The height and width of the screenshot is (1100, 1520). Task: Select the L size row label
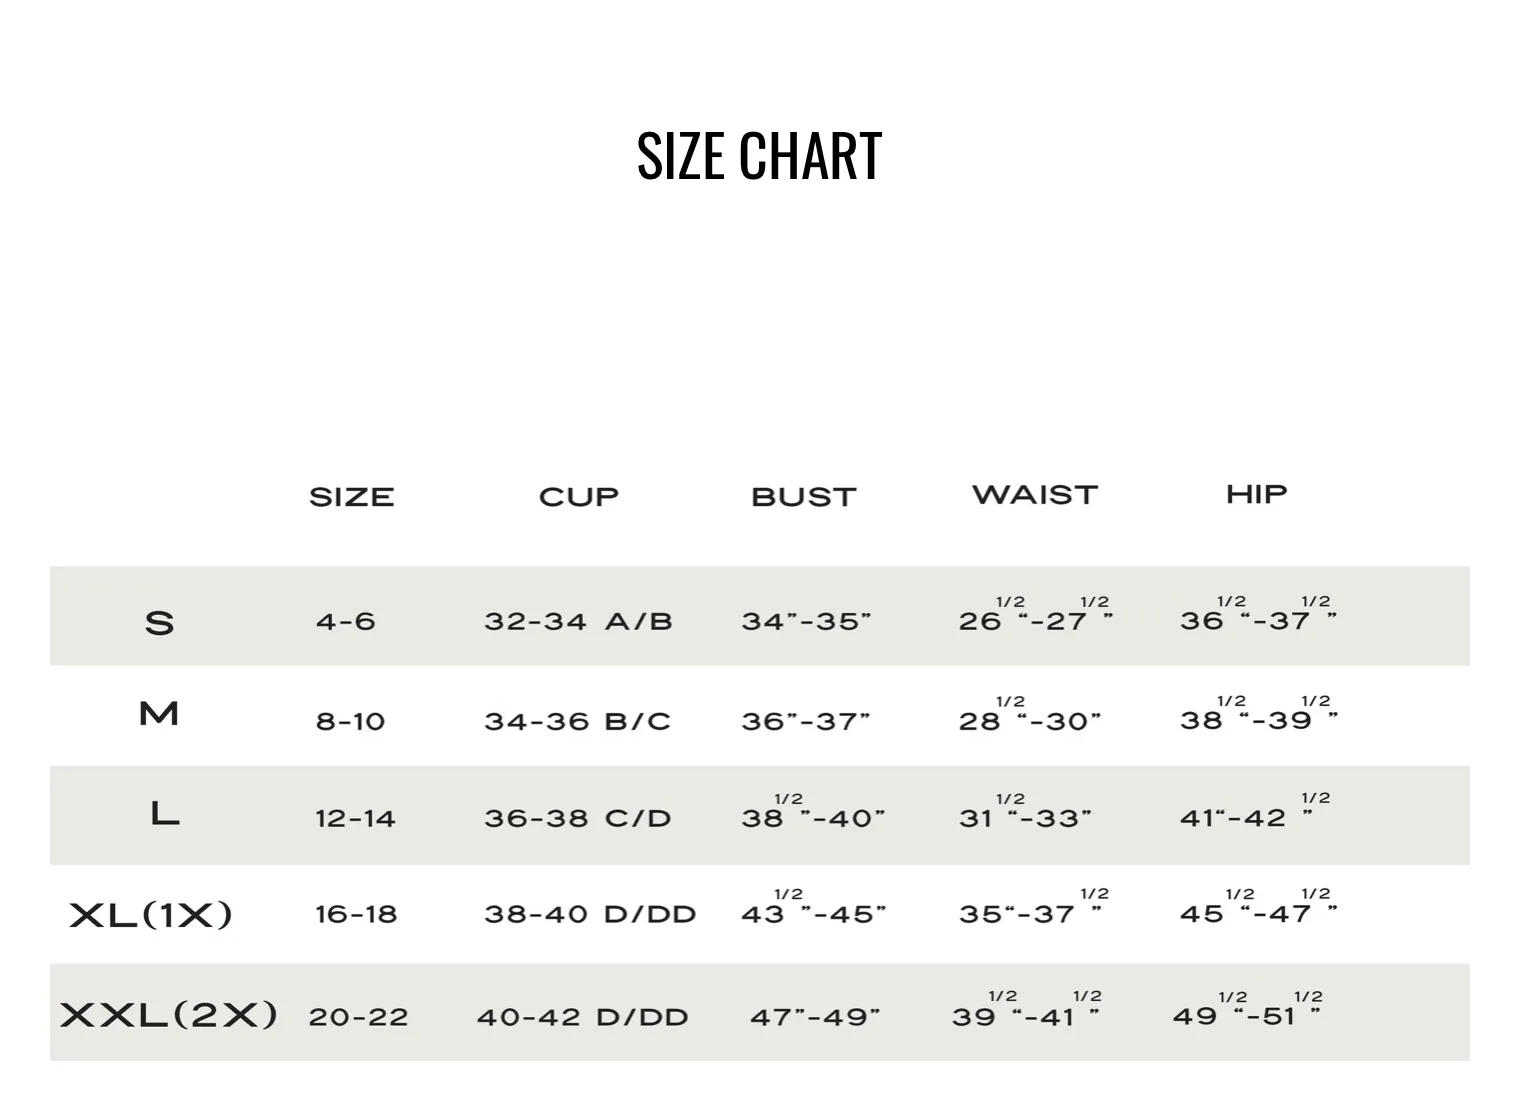click(x=165, y=814)
